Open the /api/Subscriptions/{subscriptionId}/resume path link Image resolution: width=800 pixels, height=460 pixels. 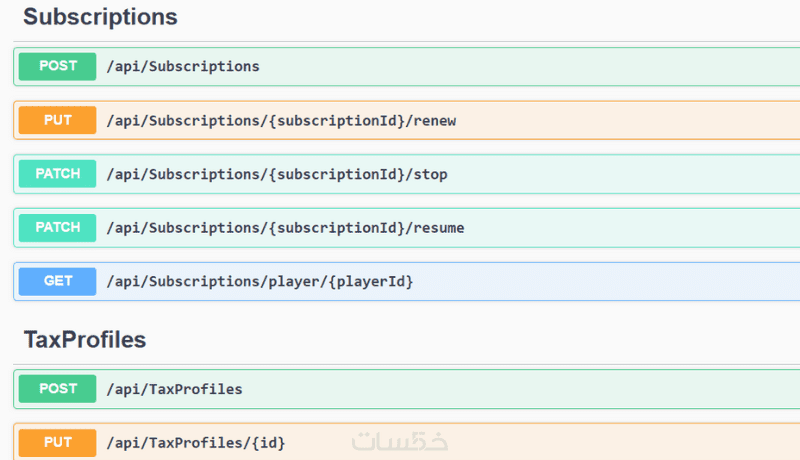pyautogui.click(x=285, y=228)
